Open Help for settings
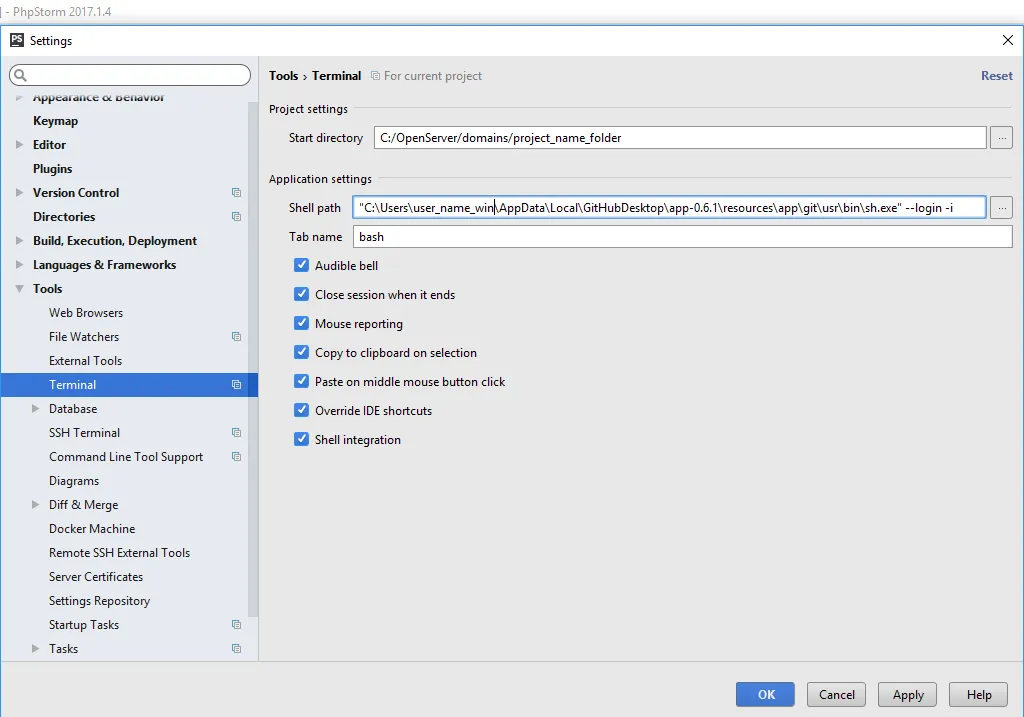Screen dimensions: 1024x717 978,694
